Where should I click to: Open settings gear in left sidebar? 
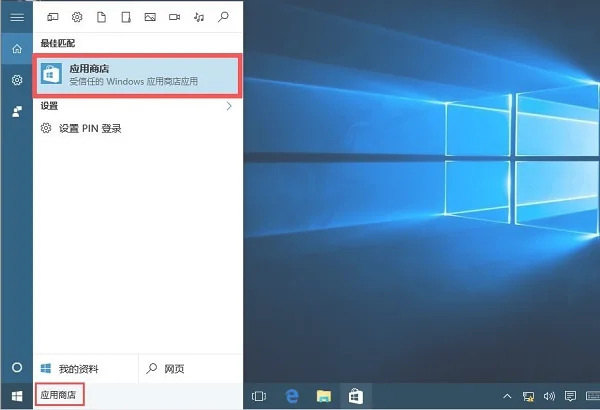coord(17,80)
